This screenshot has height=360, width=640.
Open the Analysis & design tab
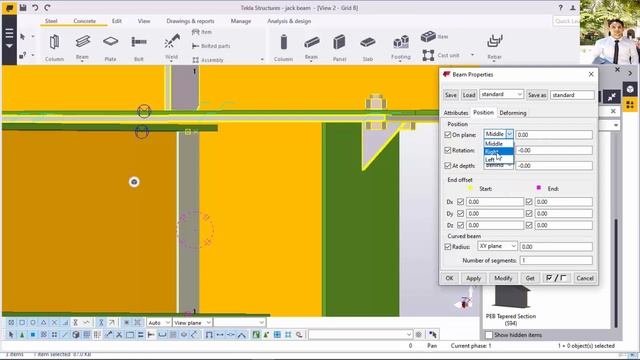pyautogui.click(x=289, y=21)
